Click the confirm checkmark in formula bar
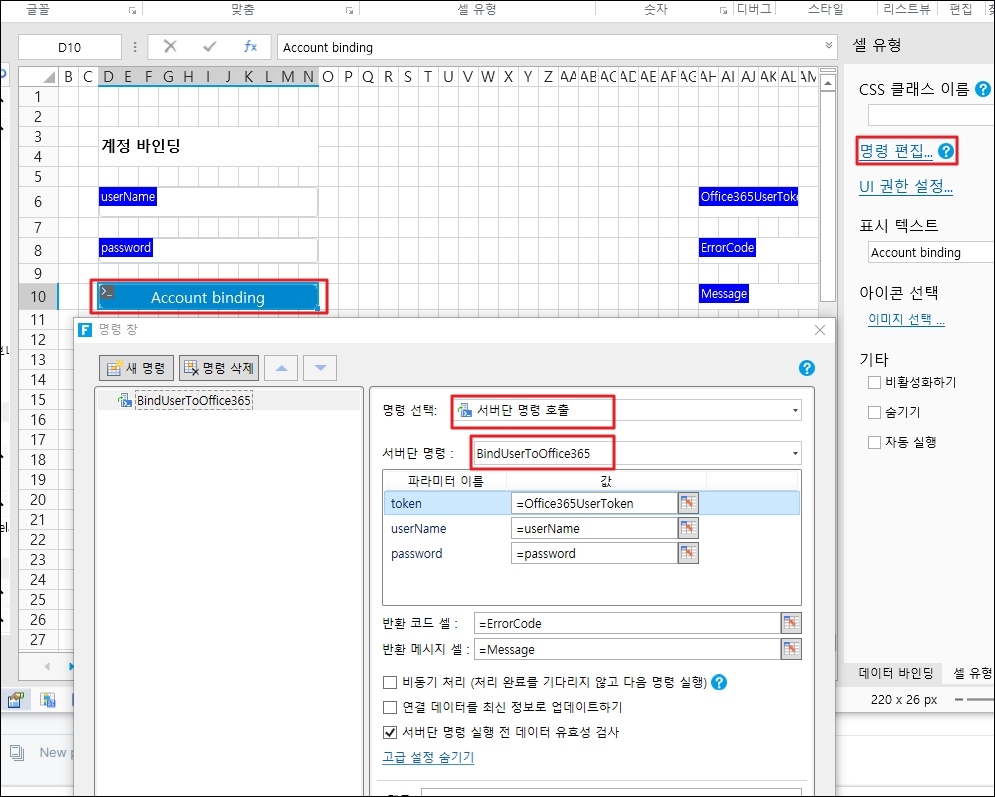The image size is (995, 797). [209, 47]
